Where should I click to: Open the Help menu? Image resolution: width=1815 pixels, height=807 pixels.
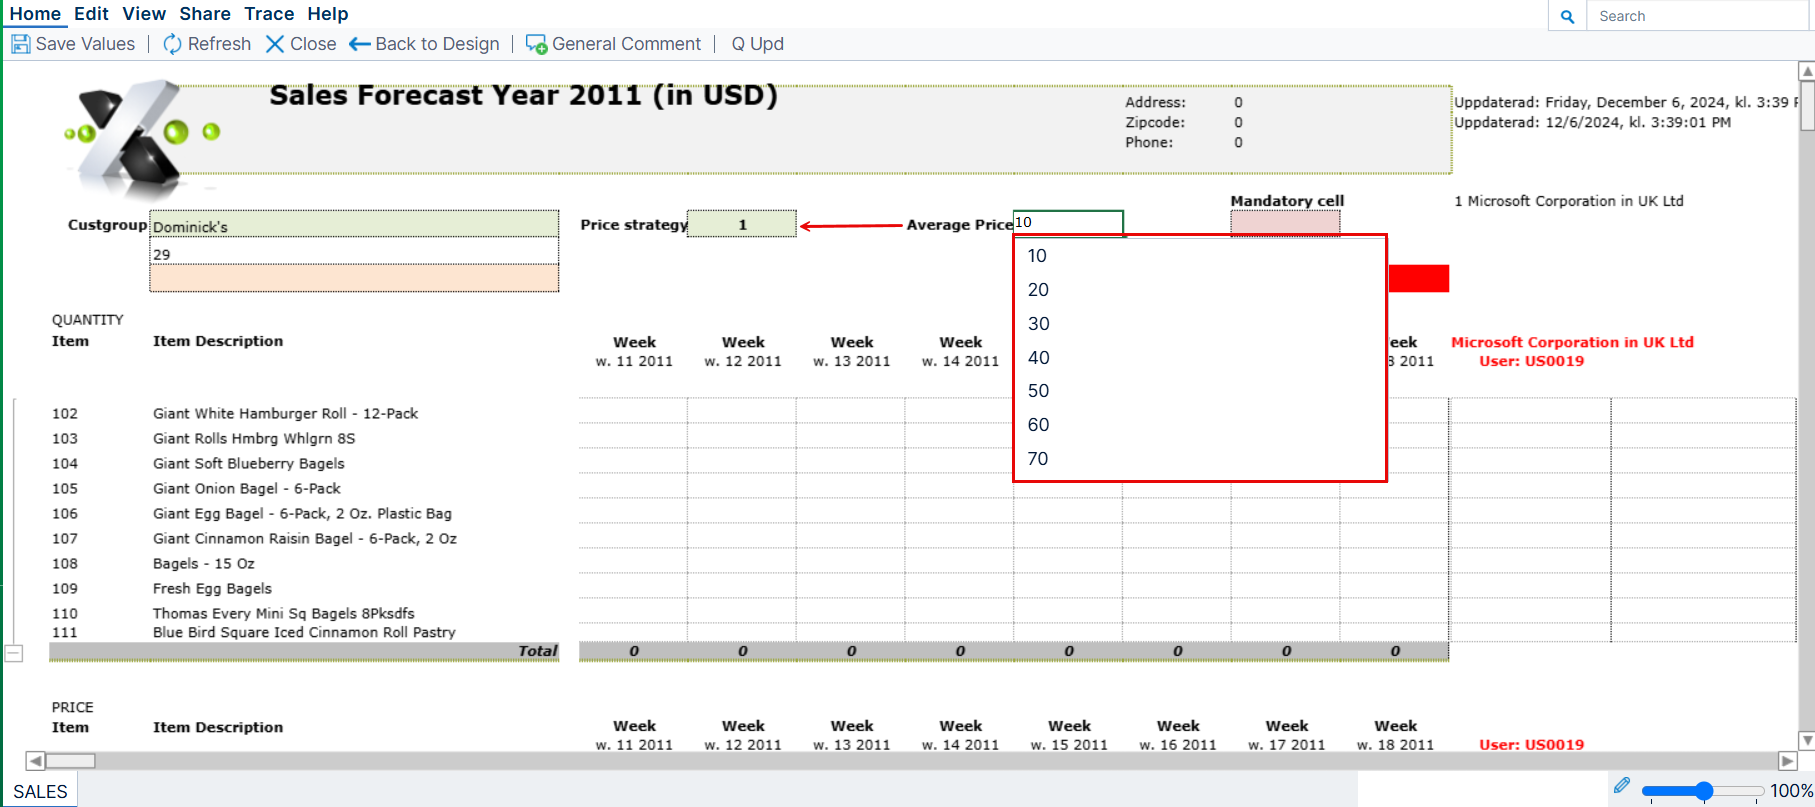click(x=328, y=14)
